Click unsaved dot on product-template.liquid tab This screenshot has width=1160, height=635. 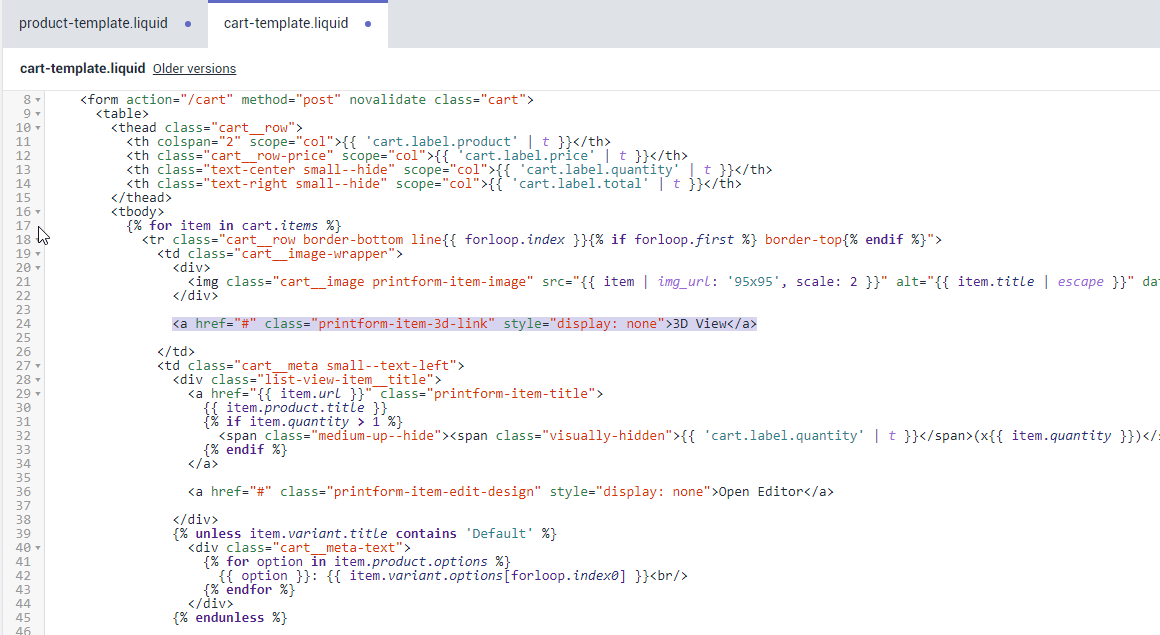pos(188,24)
